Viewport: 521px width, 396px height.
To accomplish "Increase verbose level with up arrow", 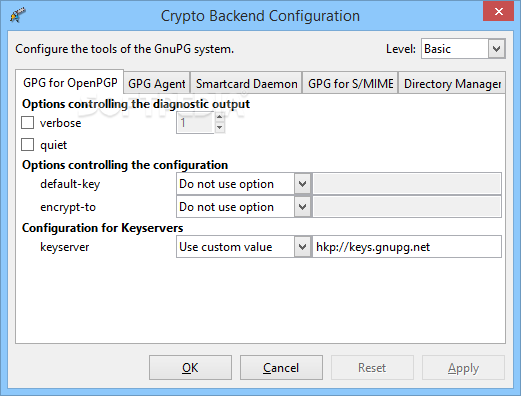I will (219, 117).
